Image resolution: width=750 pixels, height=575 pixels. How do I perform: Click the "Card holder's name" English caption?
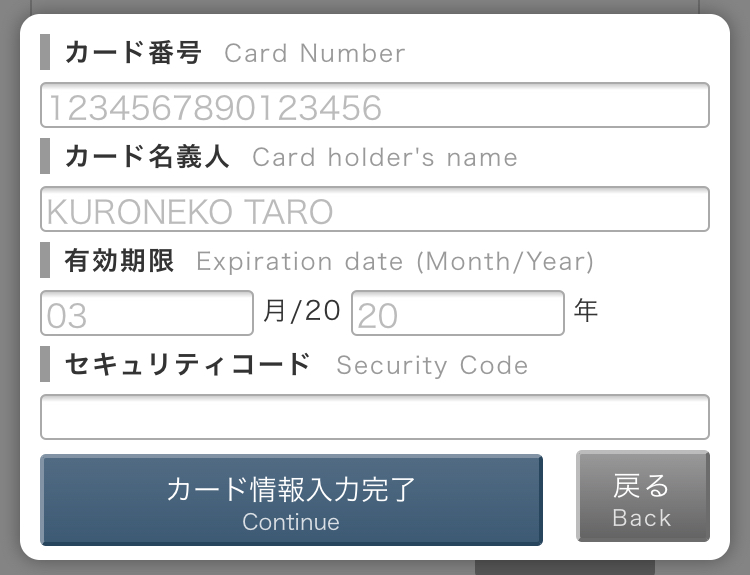(385, 157)
